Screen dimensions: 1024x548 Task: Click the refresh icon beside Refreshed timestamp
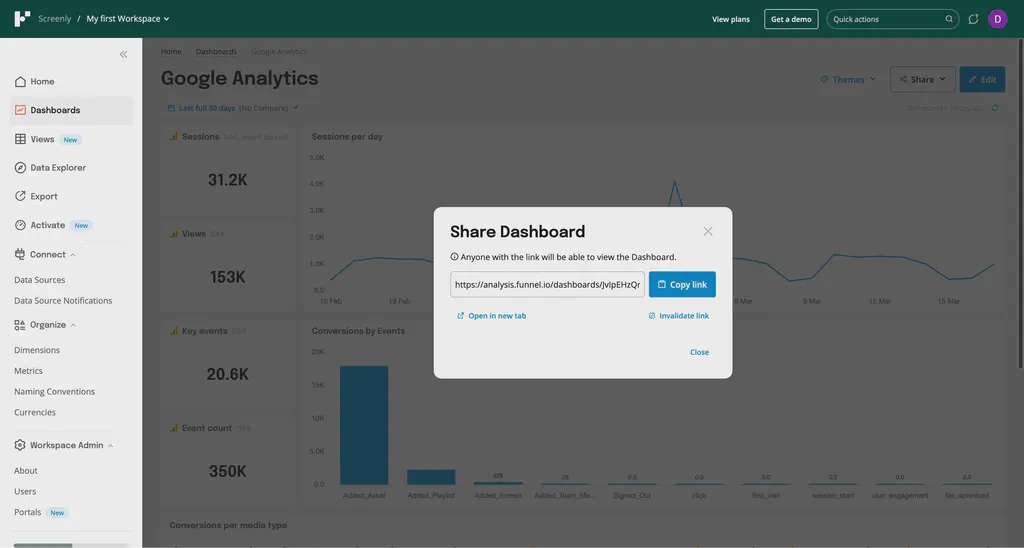pyautogui.click(x=995, y=108)
